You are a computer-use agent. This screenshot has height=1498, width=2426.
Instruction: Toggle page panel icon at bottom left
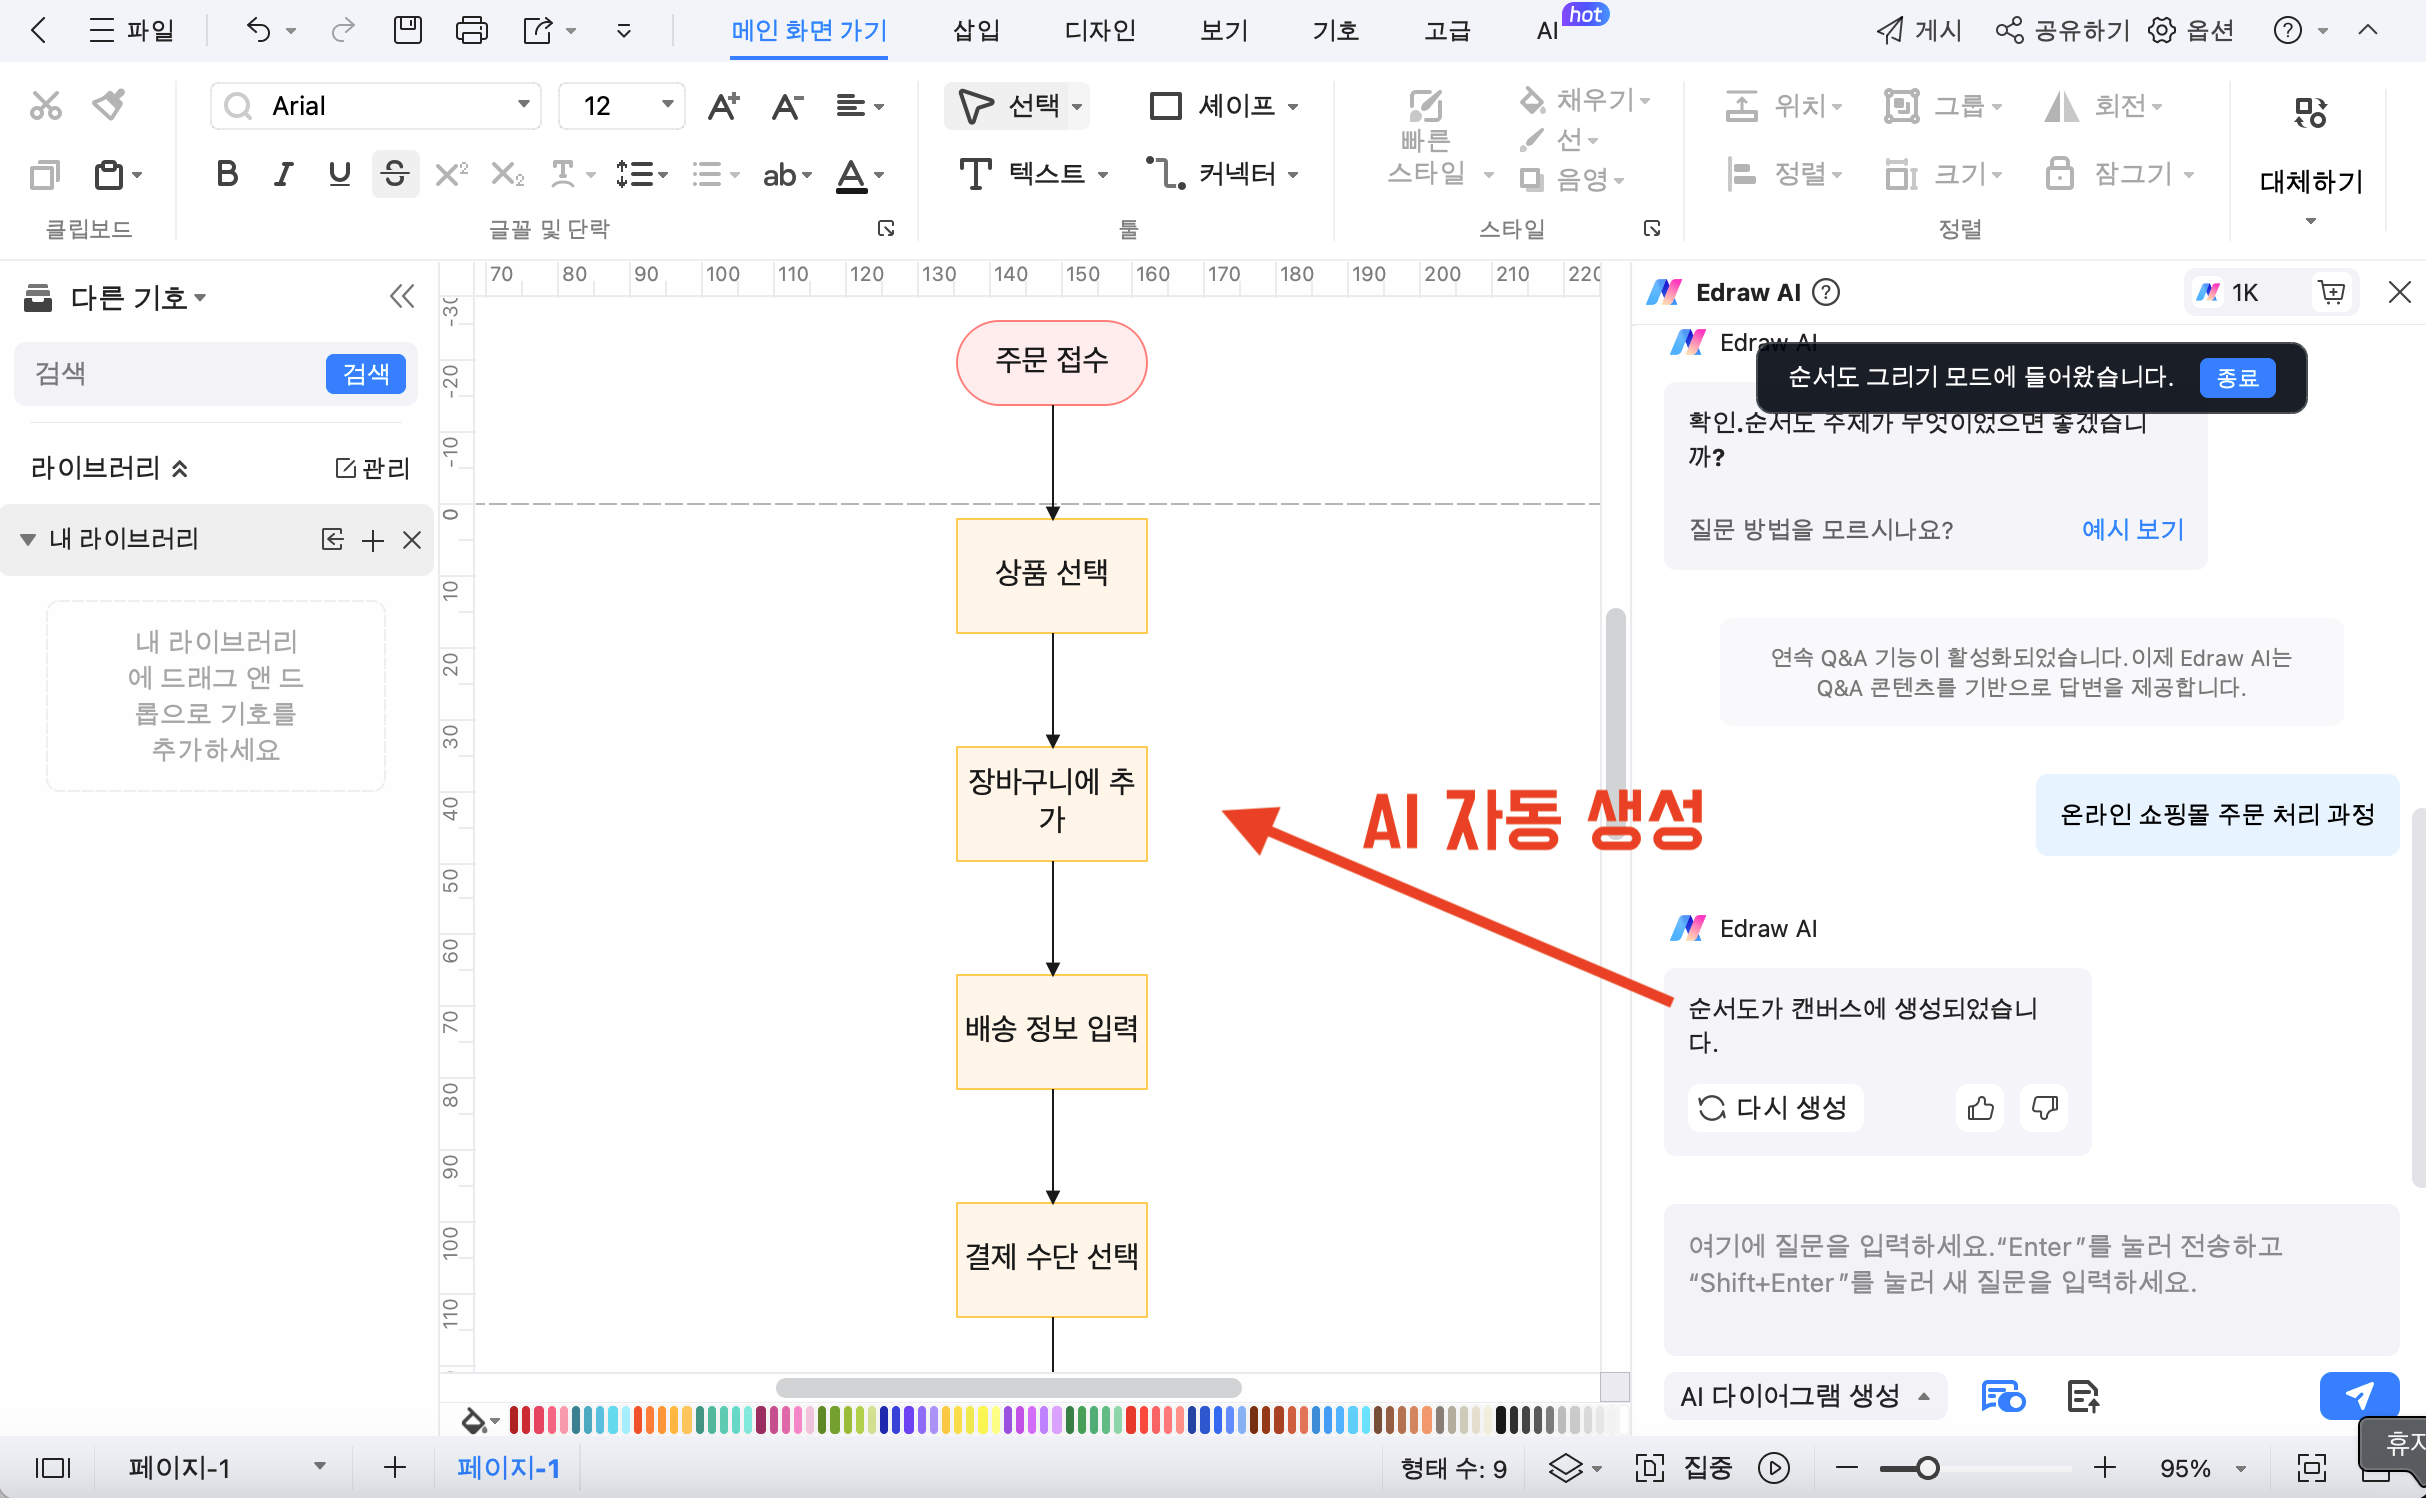tap(53, 1468)
